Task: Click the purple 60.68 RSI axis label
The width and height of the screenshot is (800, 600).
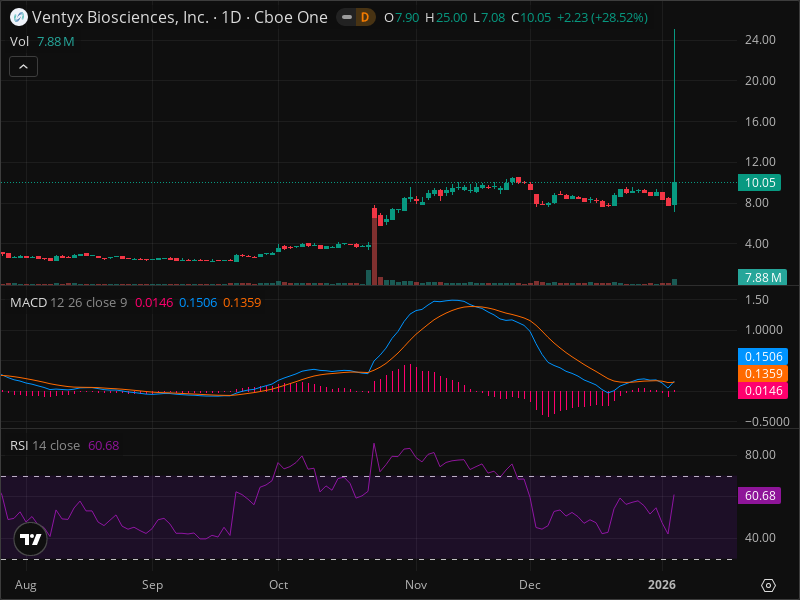Action: point(759,495)
